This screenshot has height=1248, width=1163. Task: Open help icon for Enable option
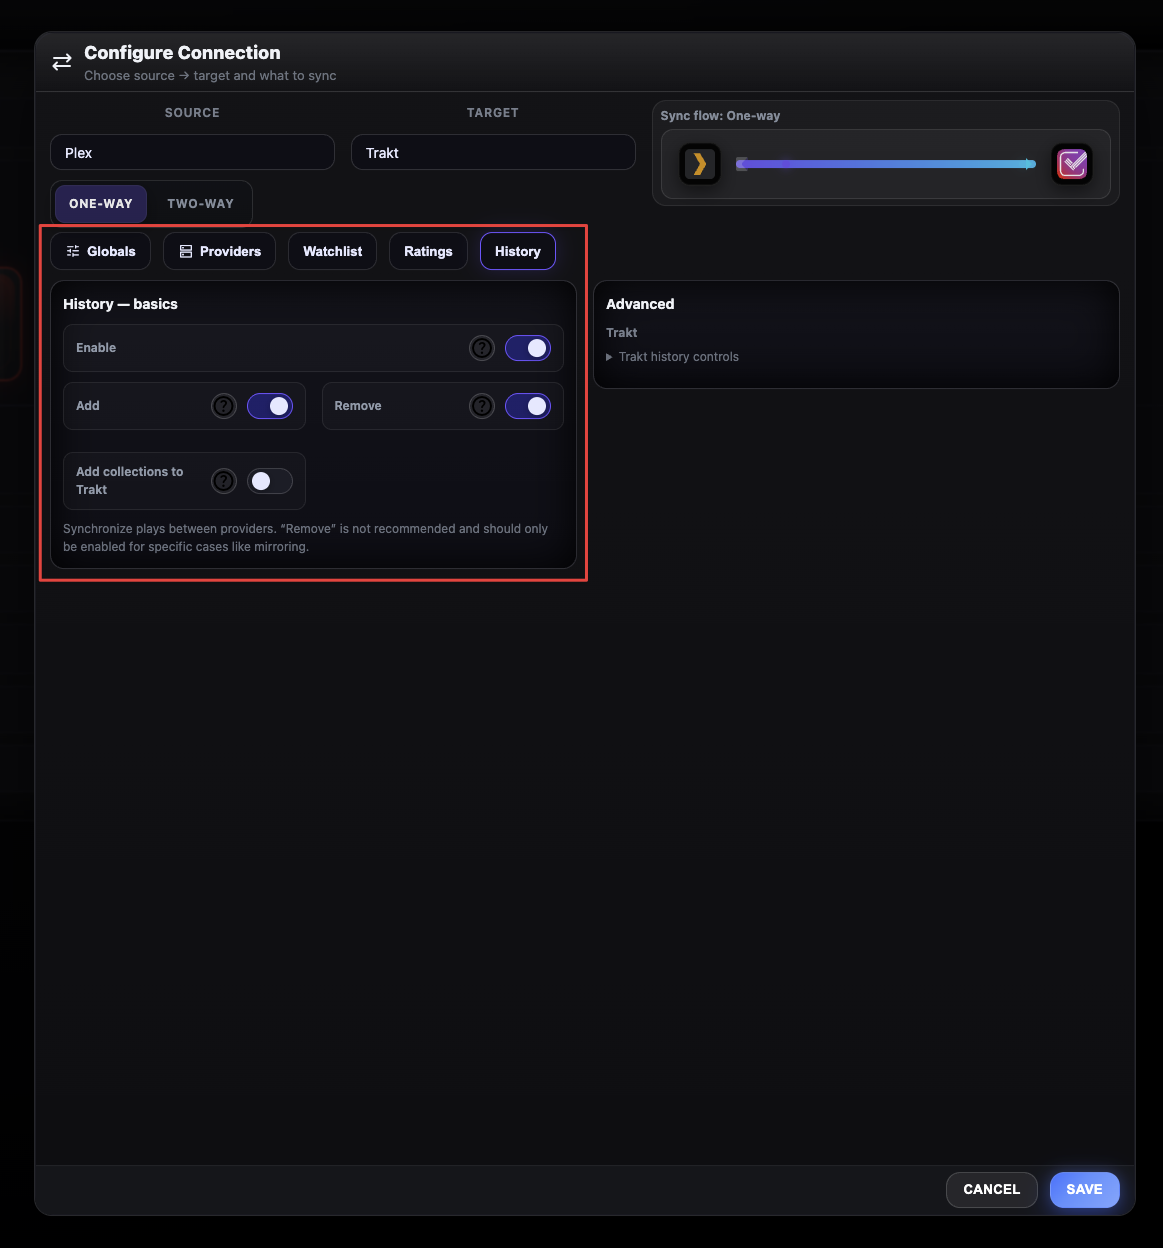[x=482, y=348]
